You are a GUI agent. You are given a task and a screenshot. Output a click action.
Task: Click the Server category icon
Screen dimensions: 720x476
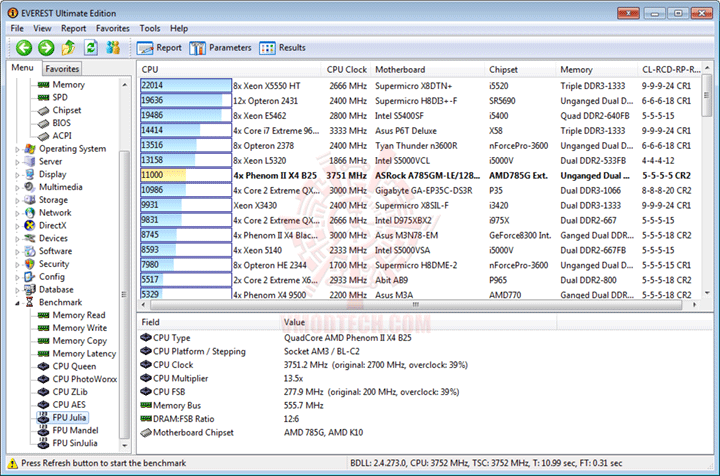click(30, 162)
